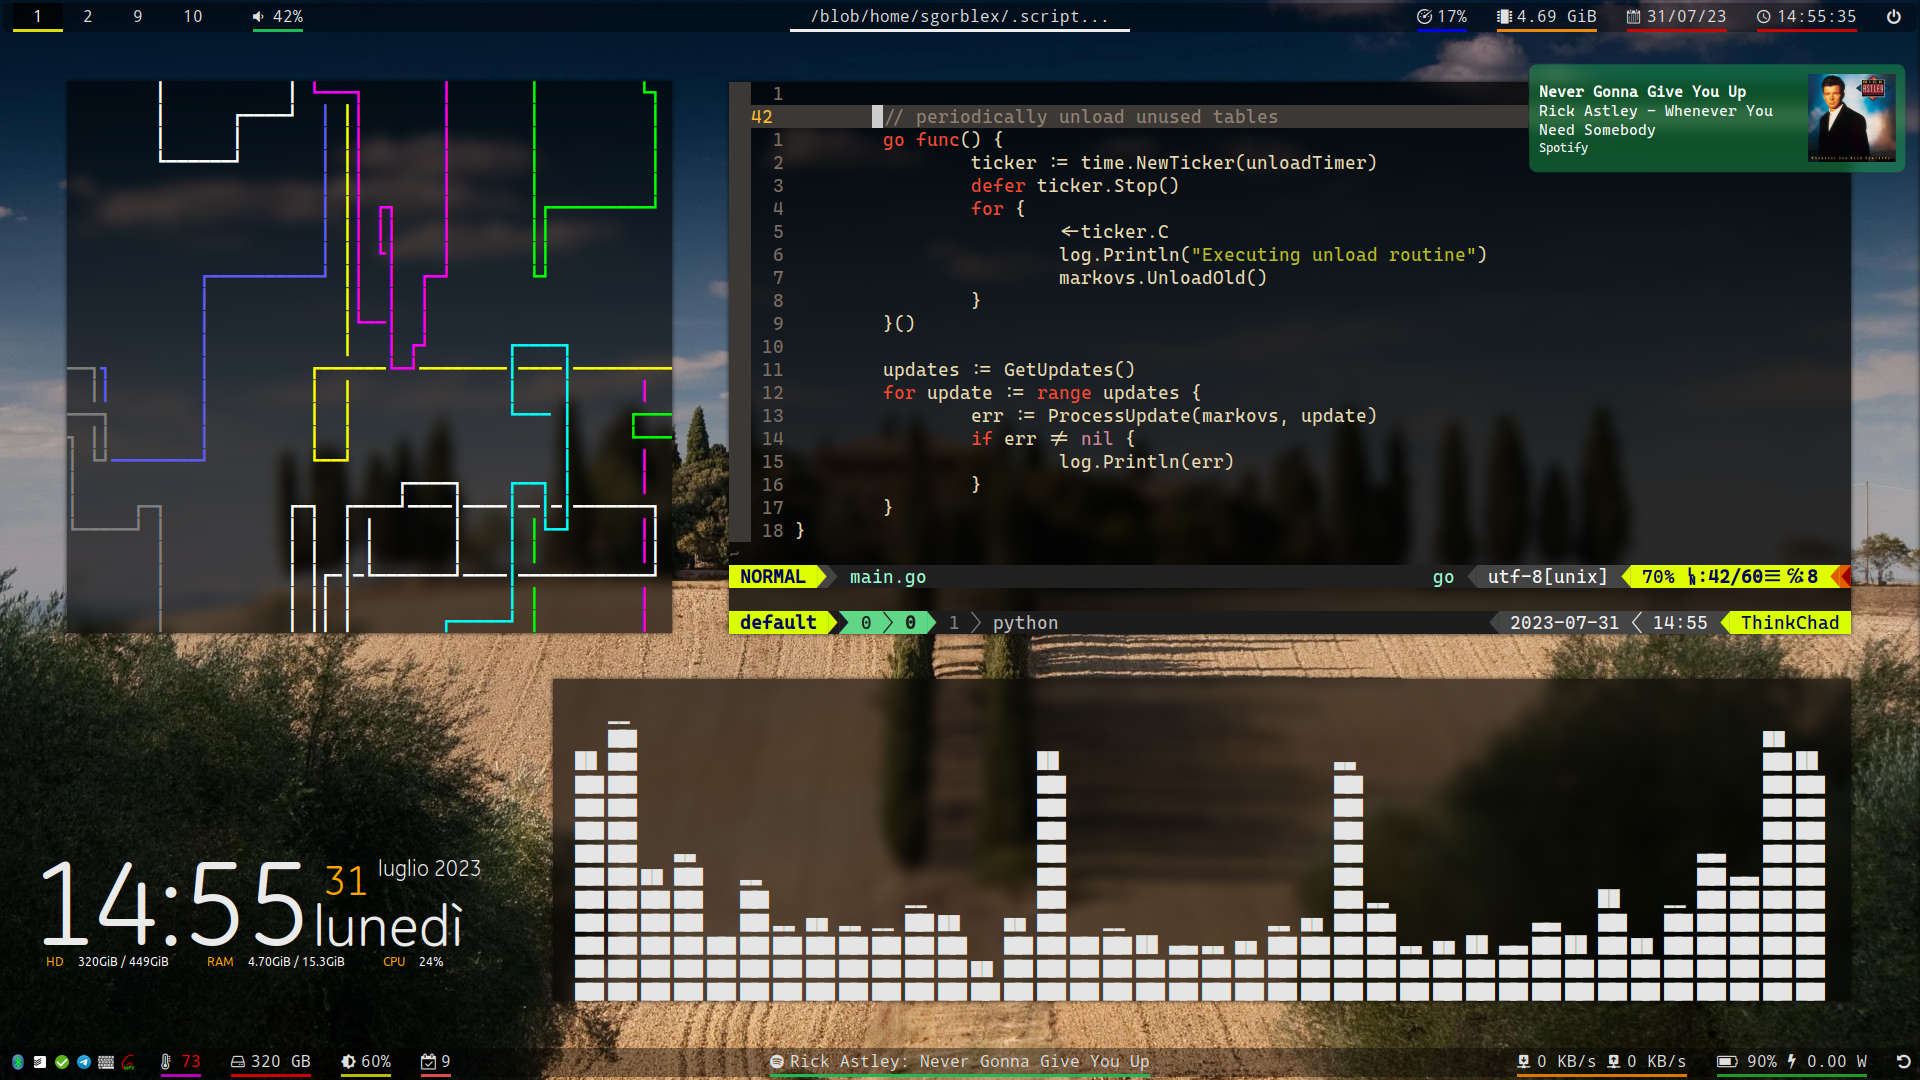
Task: Click the 4.69 GiB memory module
Action: point(1546,17)
